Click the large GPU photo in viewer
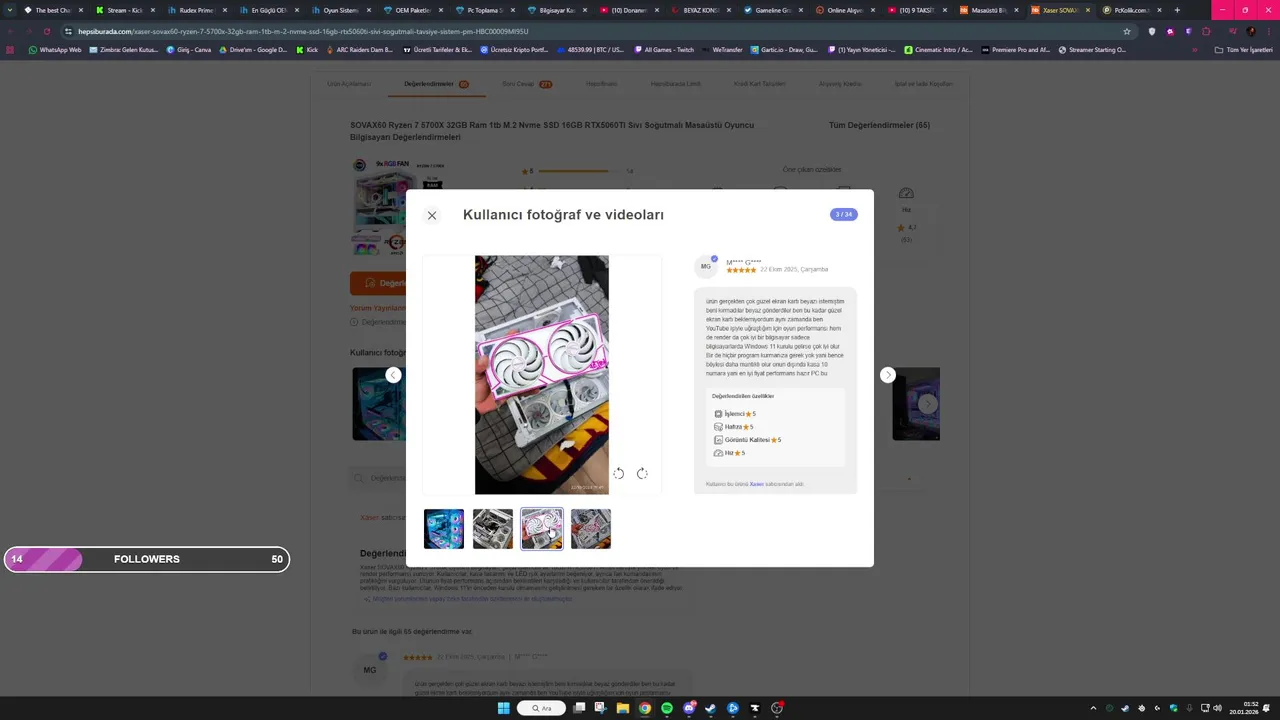Screen dimensions: 1280x720 pyautogui.click(x=542, y=375)
